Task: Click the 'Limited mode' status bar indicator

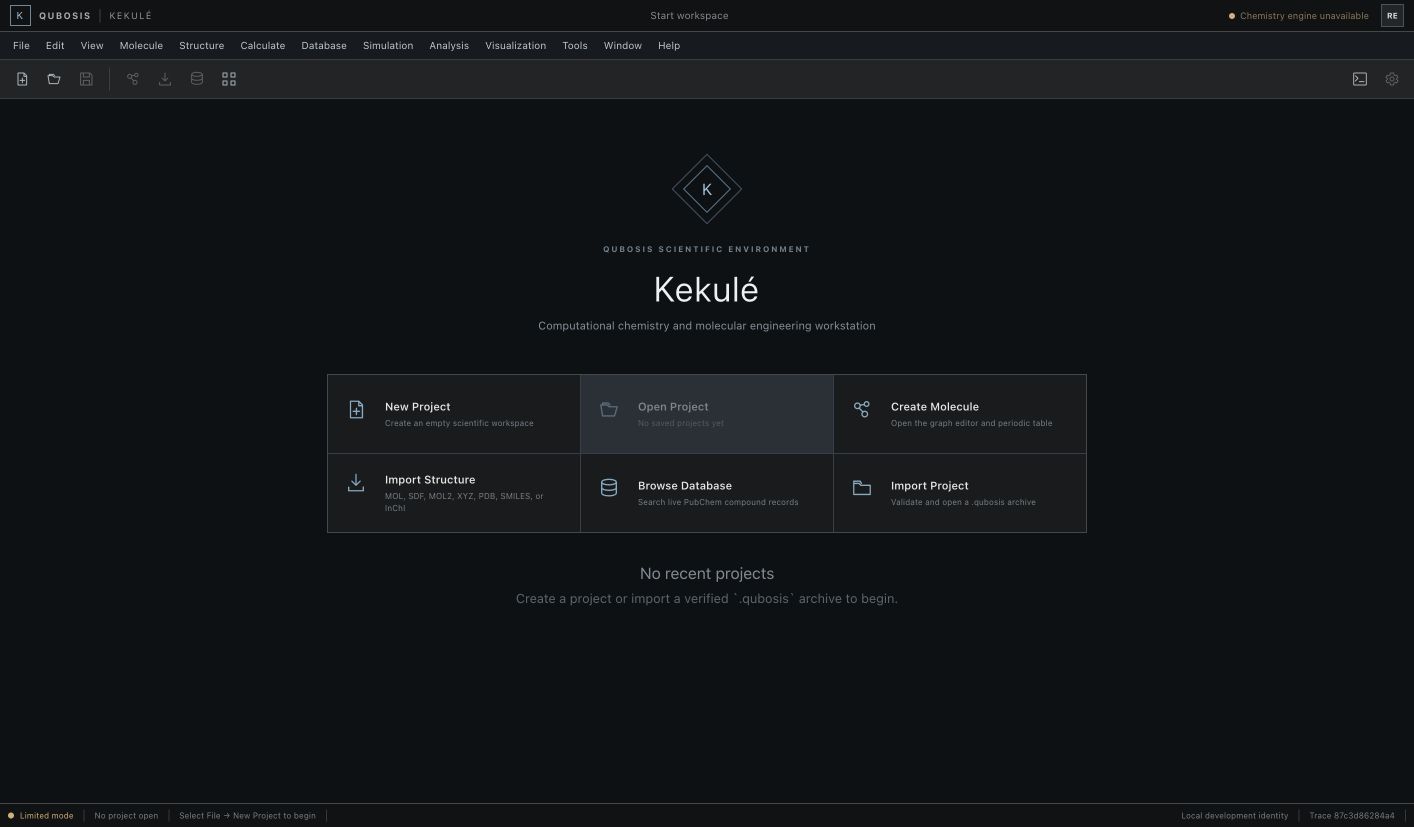Action: pos(41,816)
